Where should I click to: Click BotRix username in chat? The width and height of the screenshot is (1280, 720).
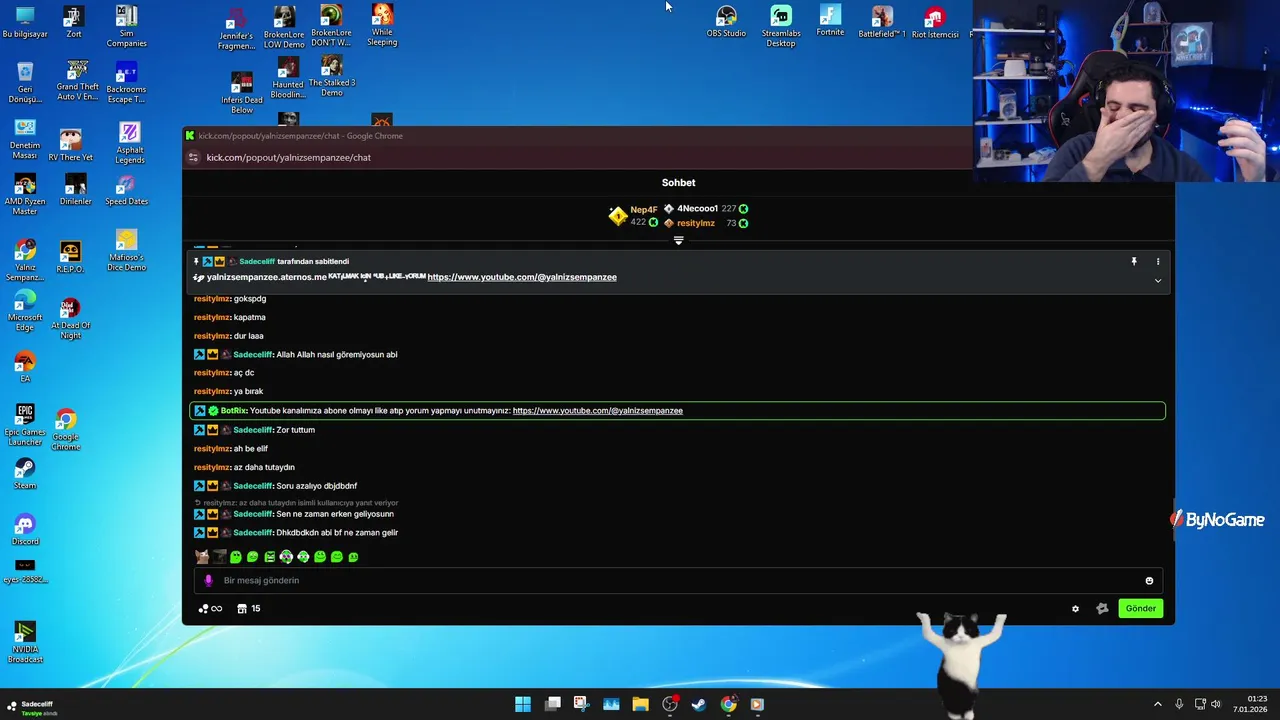(x=233, y=411)
